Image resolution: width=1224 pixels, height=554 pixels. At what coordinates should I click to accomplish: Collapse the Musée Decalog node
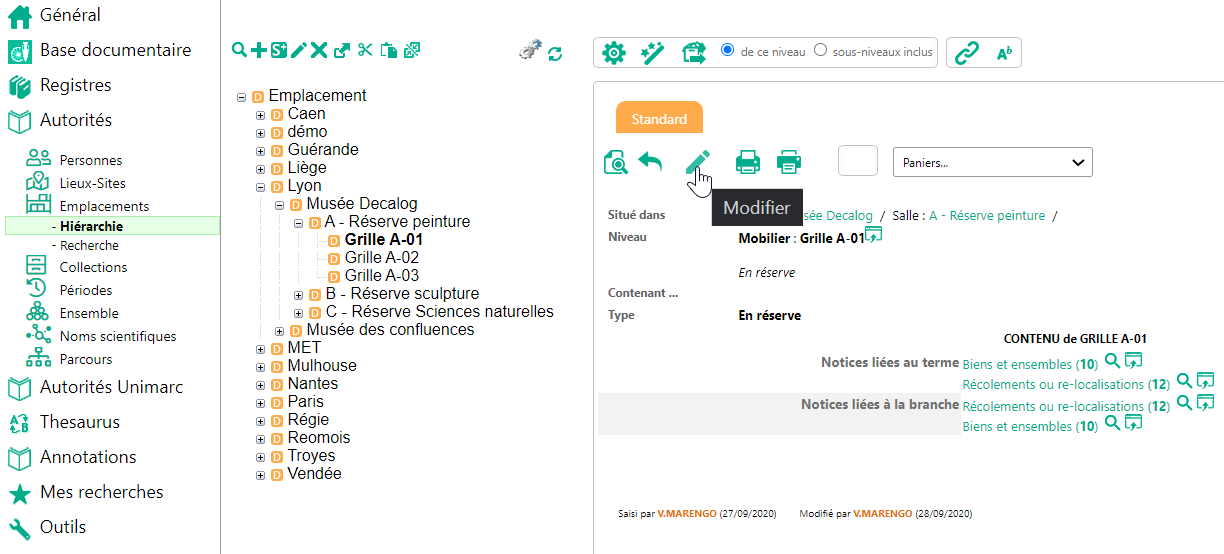click(280, 205)
